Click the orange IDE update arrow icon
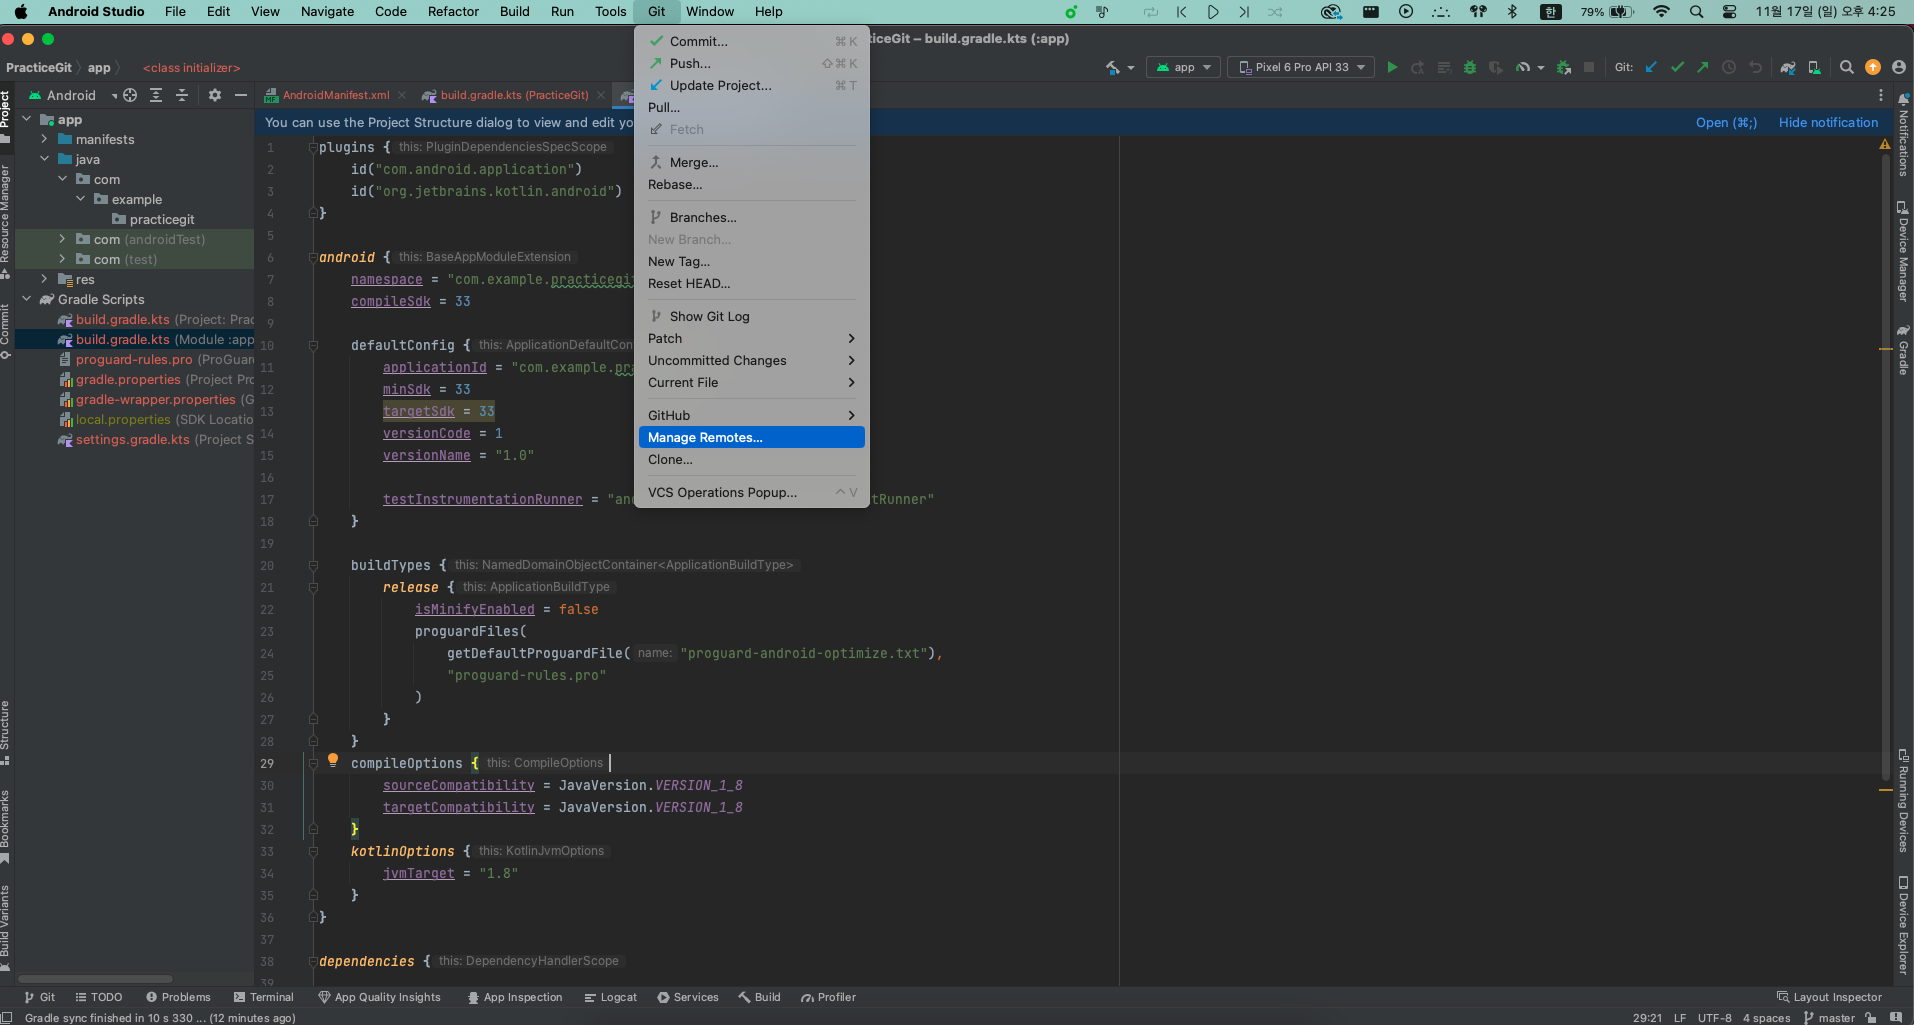1914x1025 pixels. point(1873,67)
